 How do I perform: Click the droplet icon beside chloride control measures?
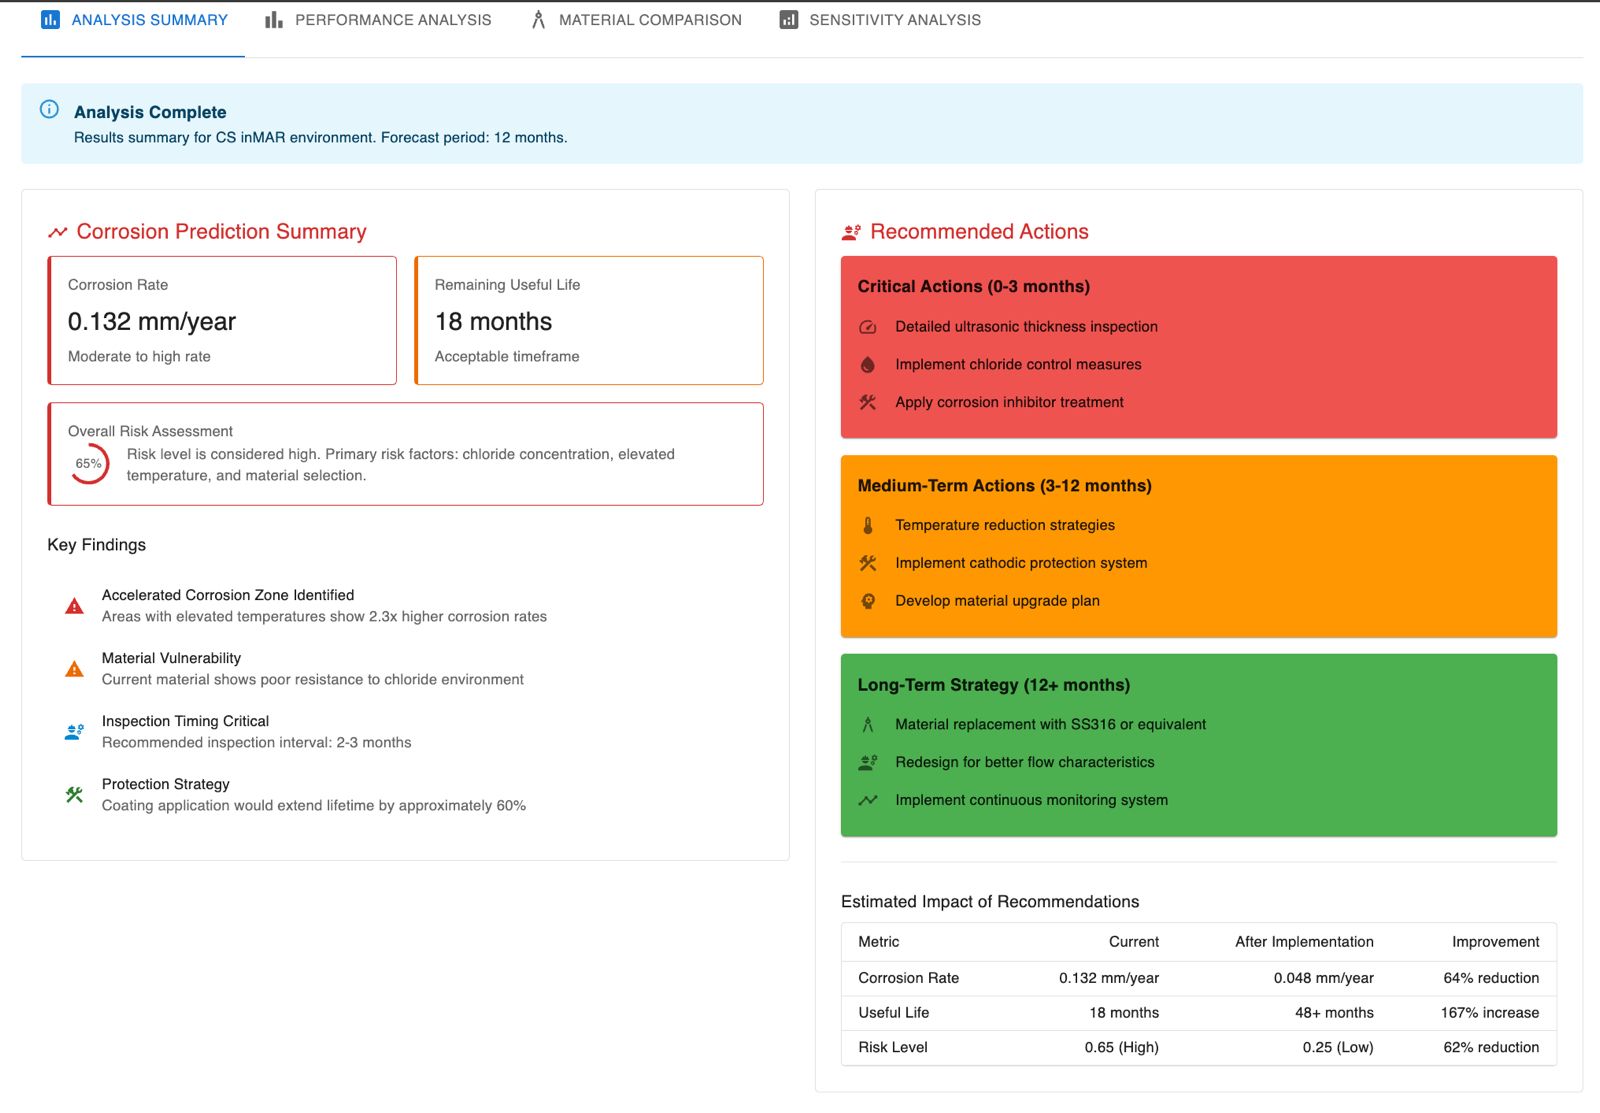868,365
